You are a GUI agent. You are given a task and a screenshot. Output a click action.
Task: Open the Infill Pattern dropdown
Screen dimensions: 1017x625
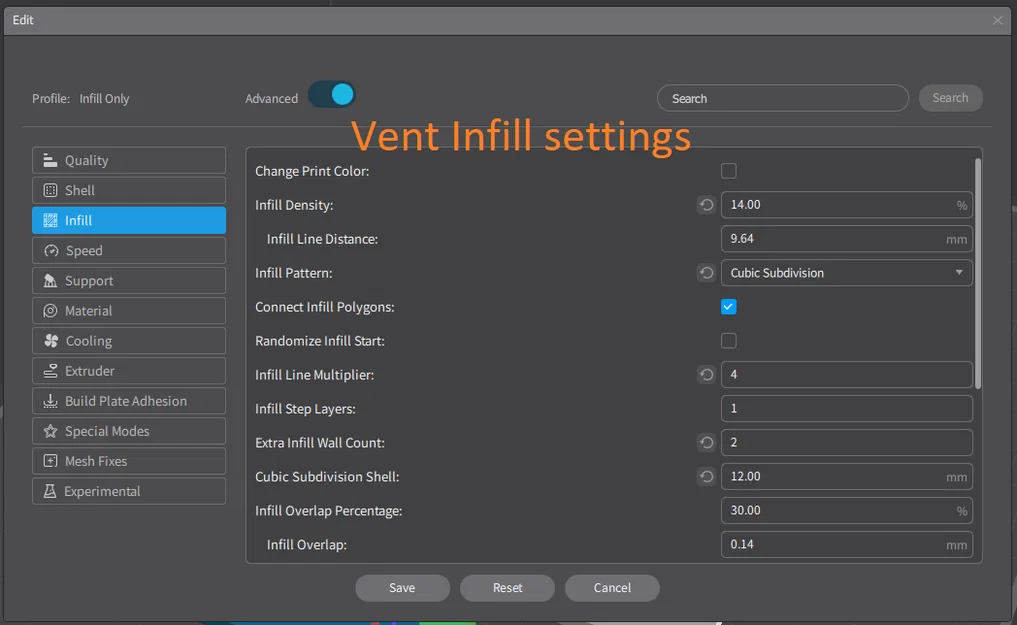pos(846,273)
